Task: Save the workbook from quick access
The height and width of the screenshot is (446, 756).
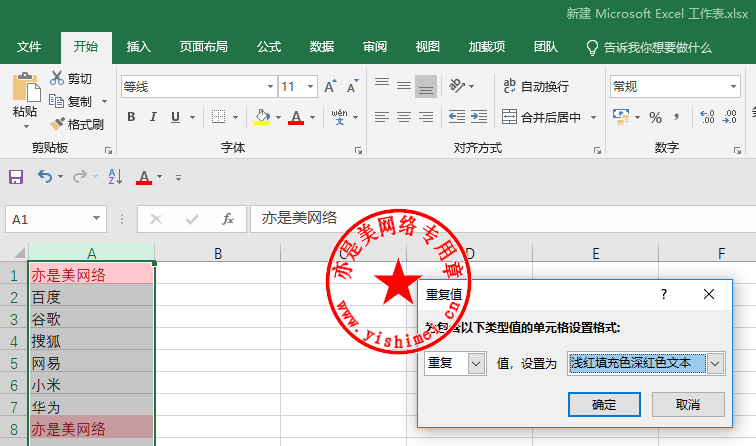Action: pos(16,177)
